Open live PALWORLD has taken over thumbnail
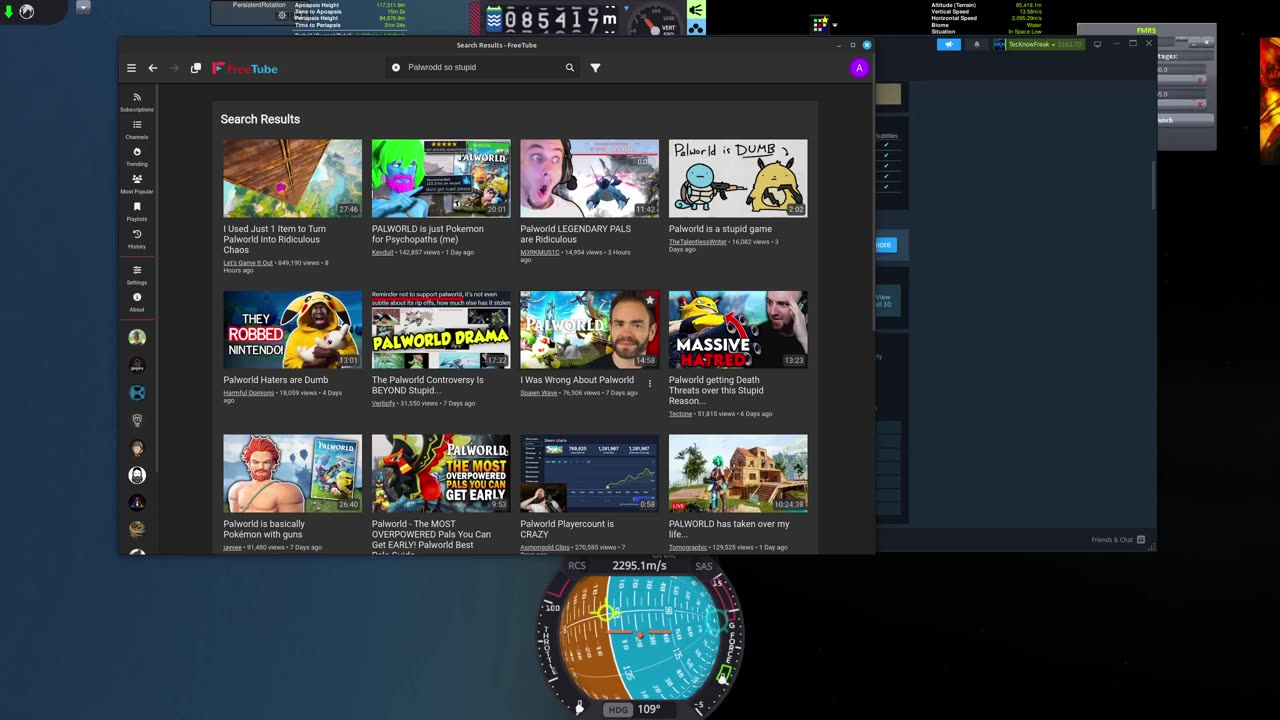Image resolution: width=1280 pixels, height=720 pixels. click(x=738, y=473)
